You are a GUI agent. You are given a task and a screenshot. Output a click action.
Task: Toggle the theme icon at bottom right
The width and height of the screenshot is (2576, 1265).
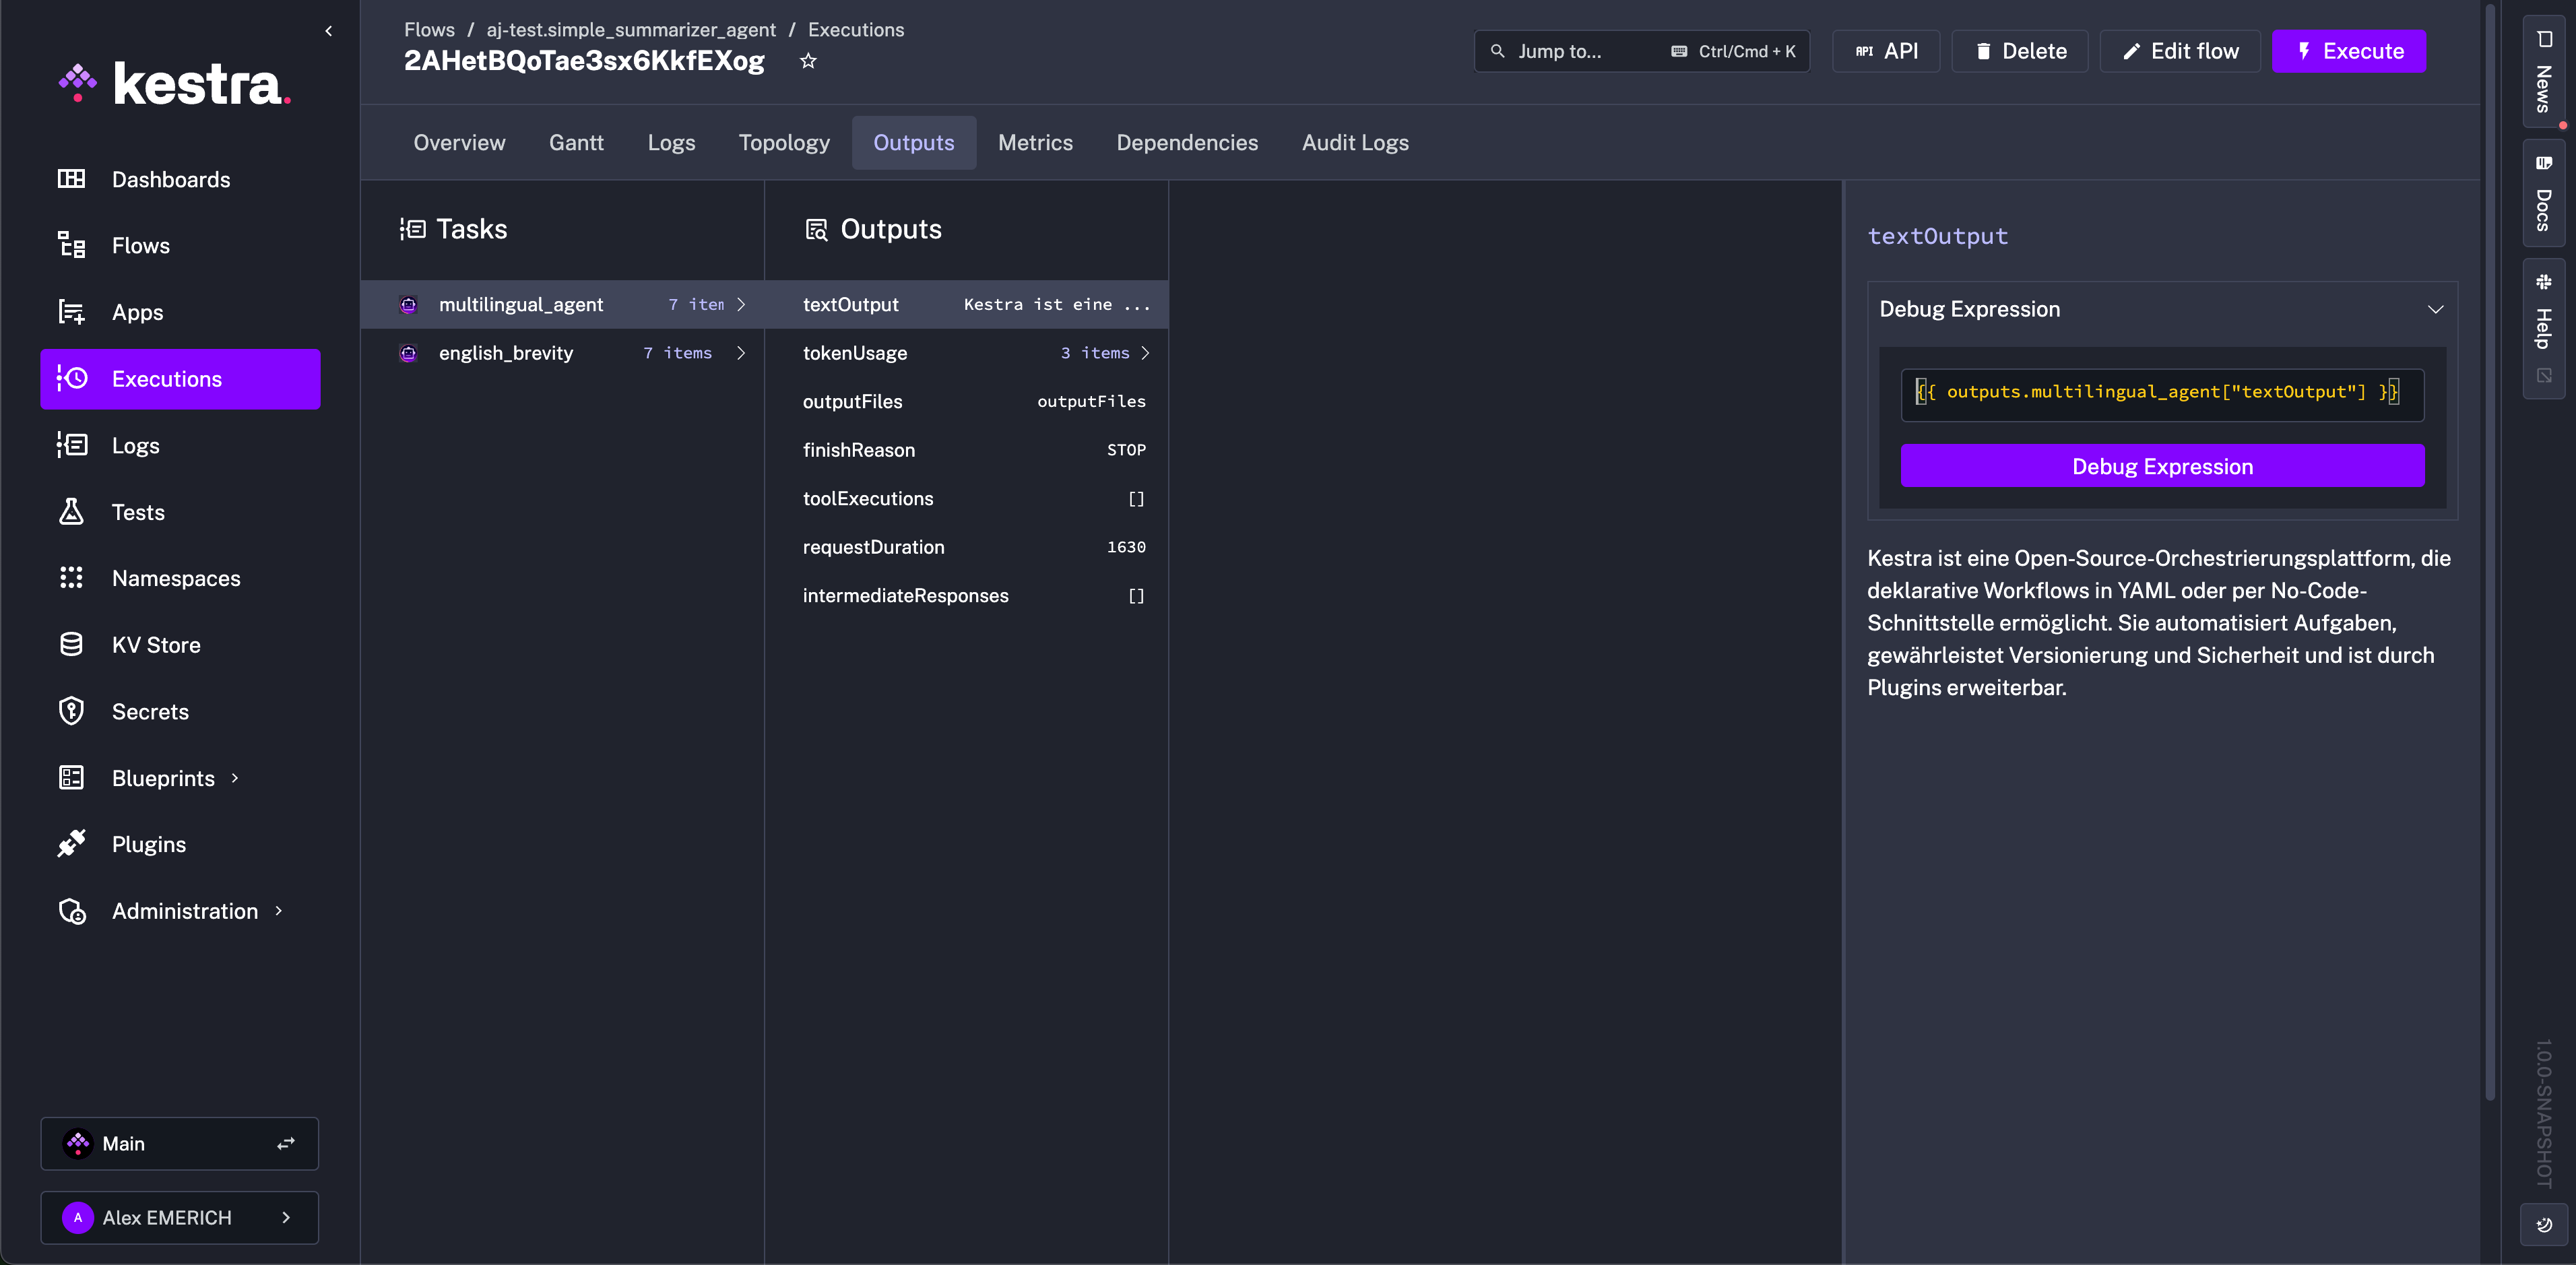[x=2543, y=1225]
